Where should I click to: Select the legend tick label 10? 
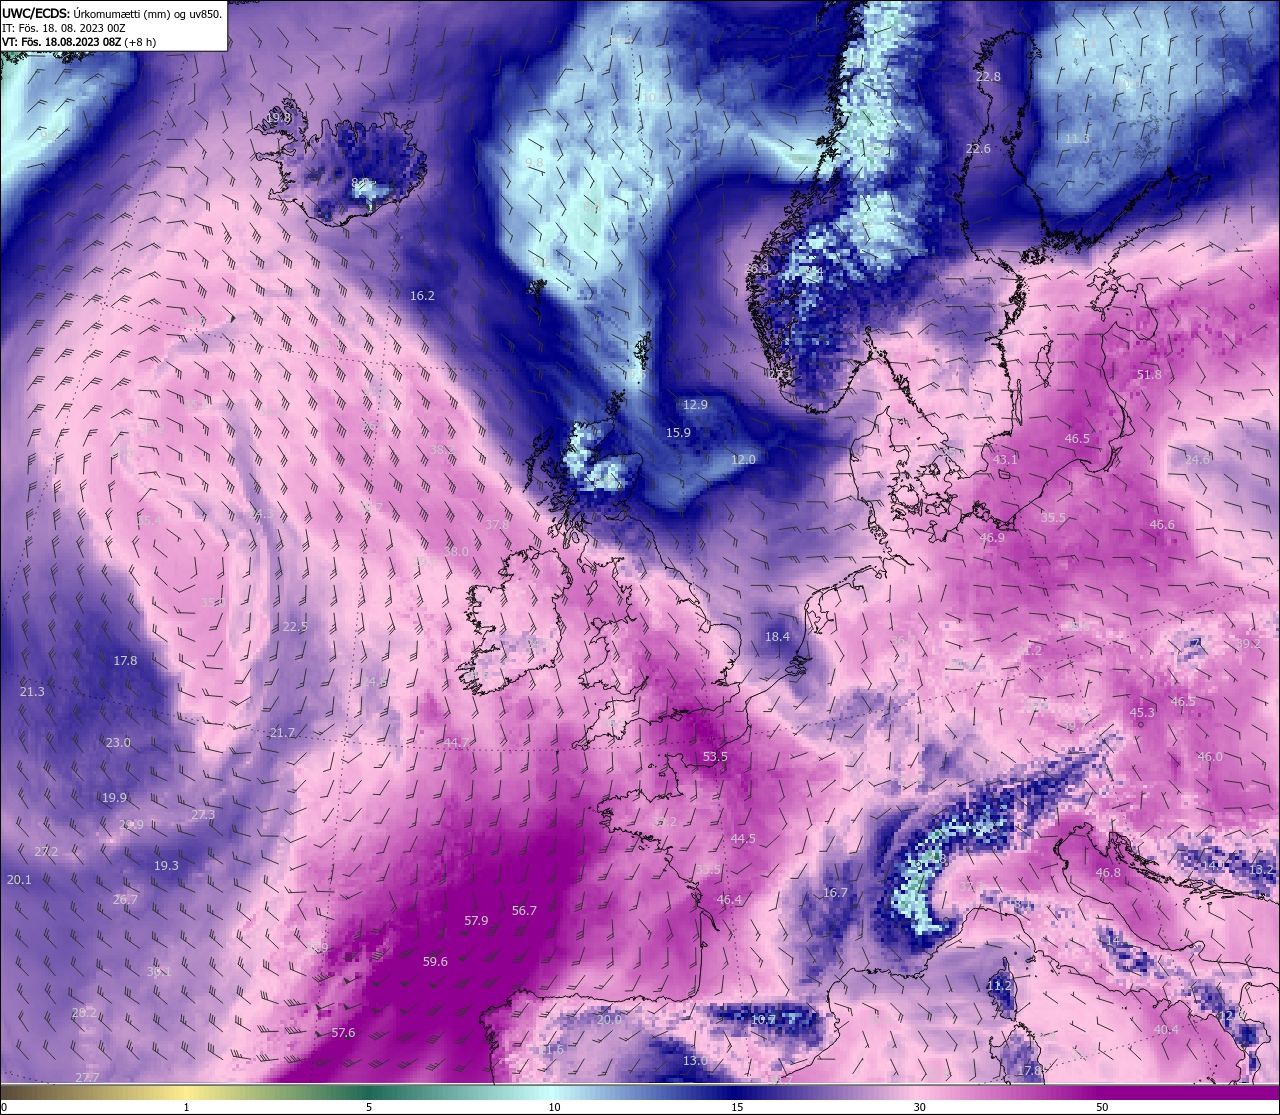(554, 1107)
